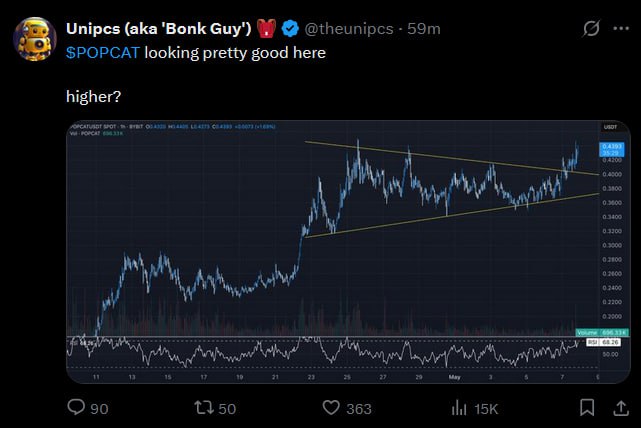Click the Unipcs robot profile avatar
This screenshot has width=641, height=428.
[35, 39]
